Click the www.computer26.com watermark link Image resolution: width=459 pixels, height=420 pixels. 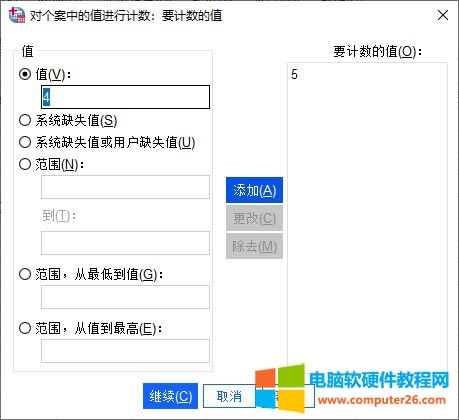point(382,399)
